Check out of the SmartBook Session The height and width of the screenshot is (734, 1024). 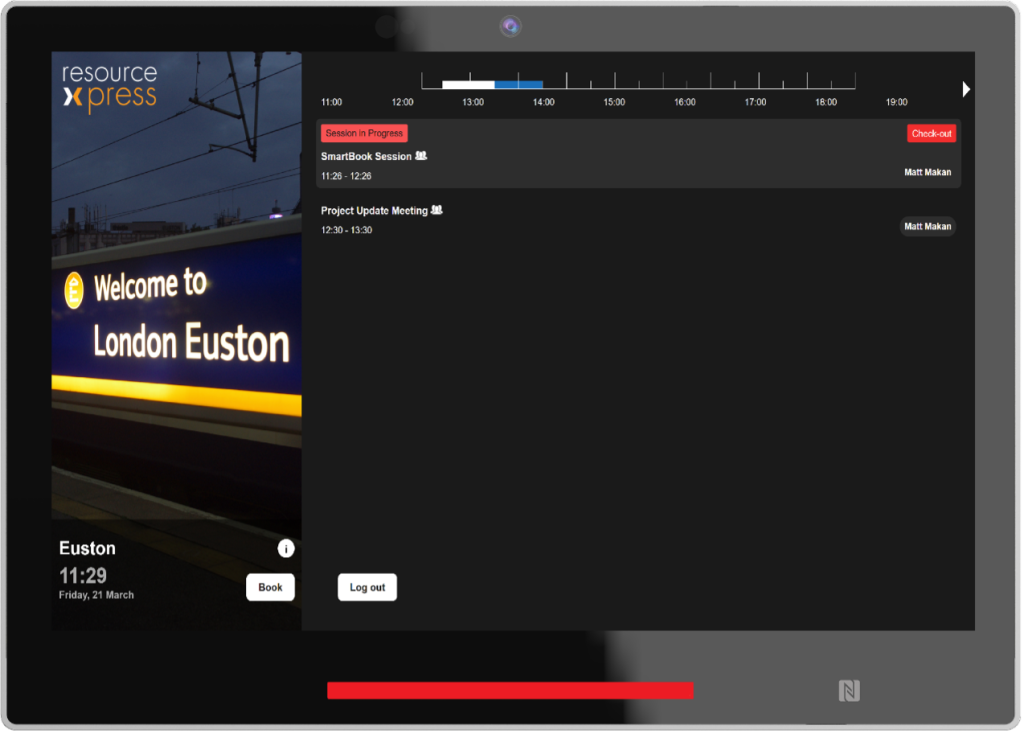pyautogui.click(x=931, y=134)
